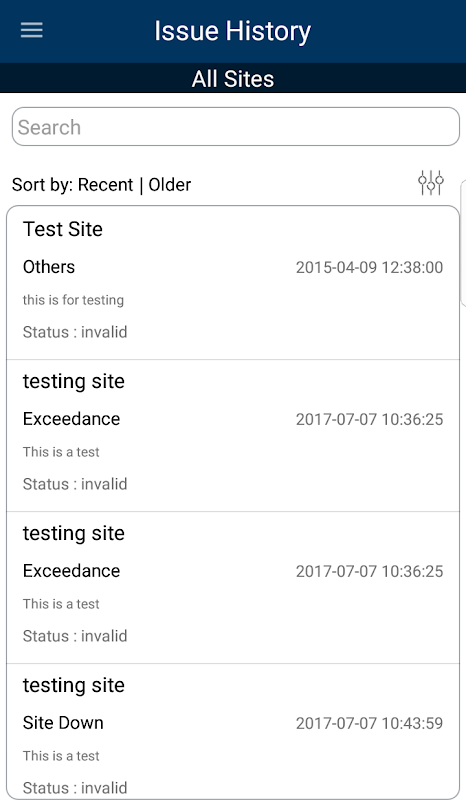466x800 pixels.
Task: Tap the first 2017-07-07 10:36:25 timestamp
Action: coord(370,419)
